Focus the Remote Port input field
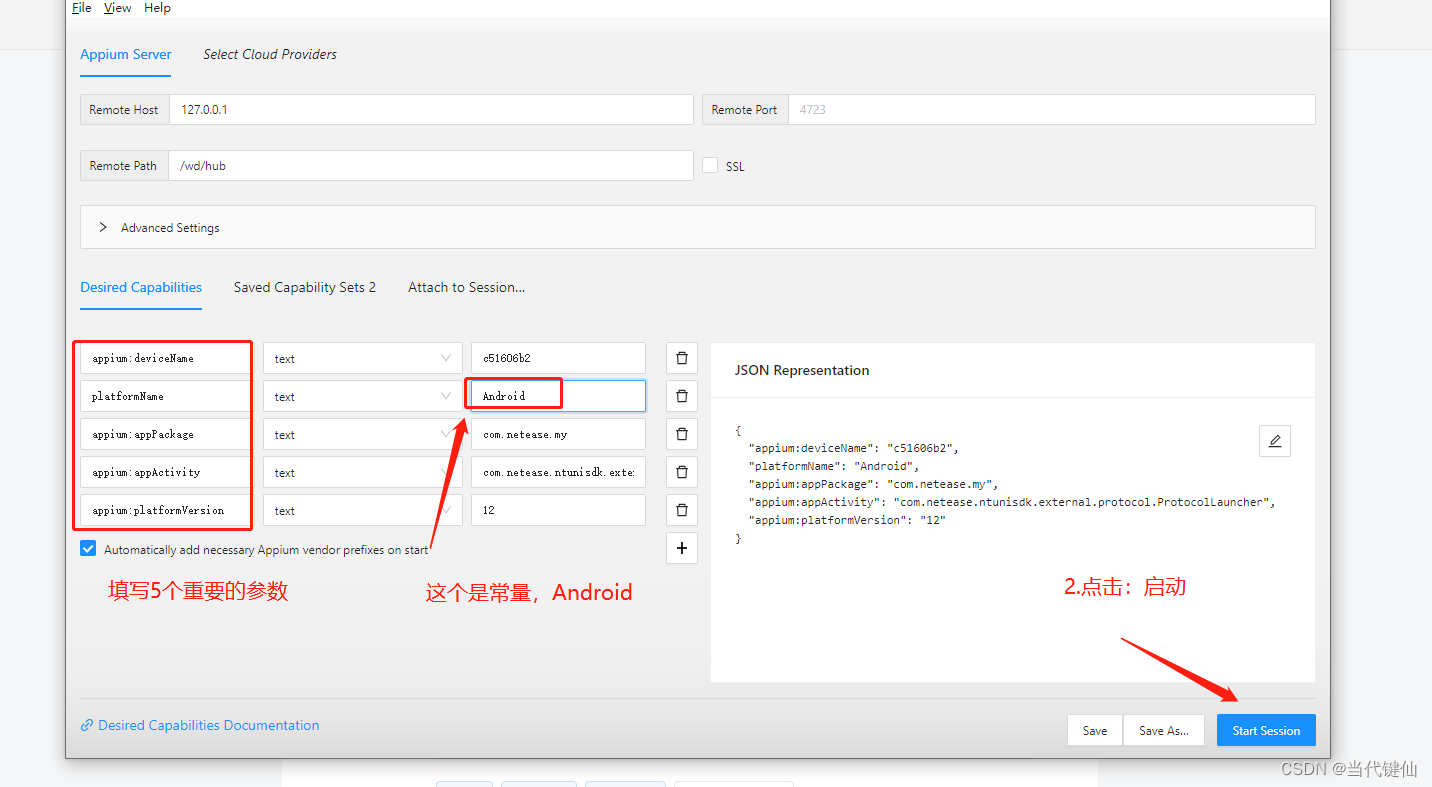The height and width of the screenshot is (787, 1432). pyautogui.click(x=1051, y=110)
